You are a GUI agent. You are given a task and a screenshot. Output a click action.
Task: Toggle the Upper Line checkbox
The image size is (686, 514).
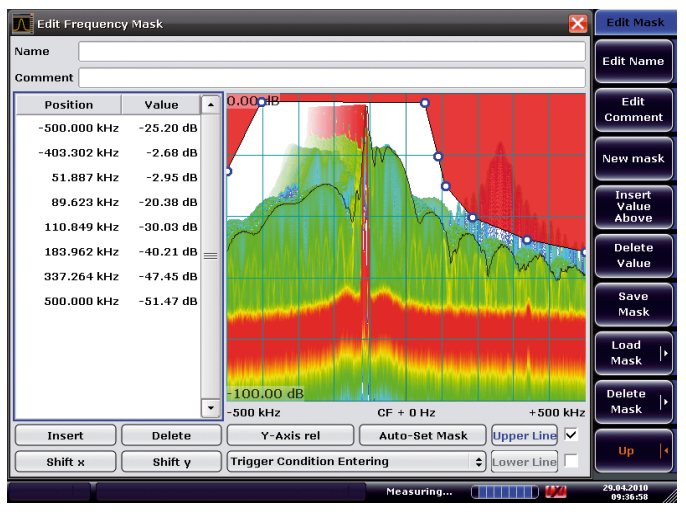point(571,435)
